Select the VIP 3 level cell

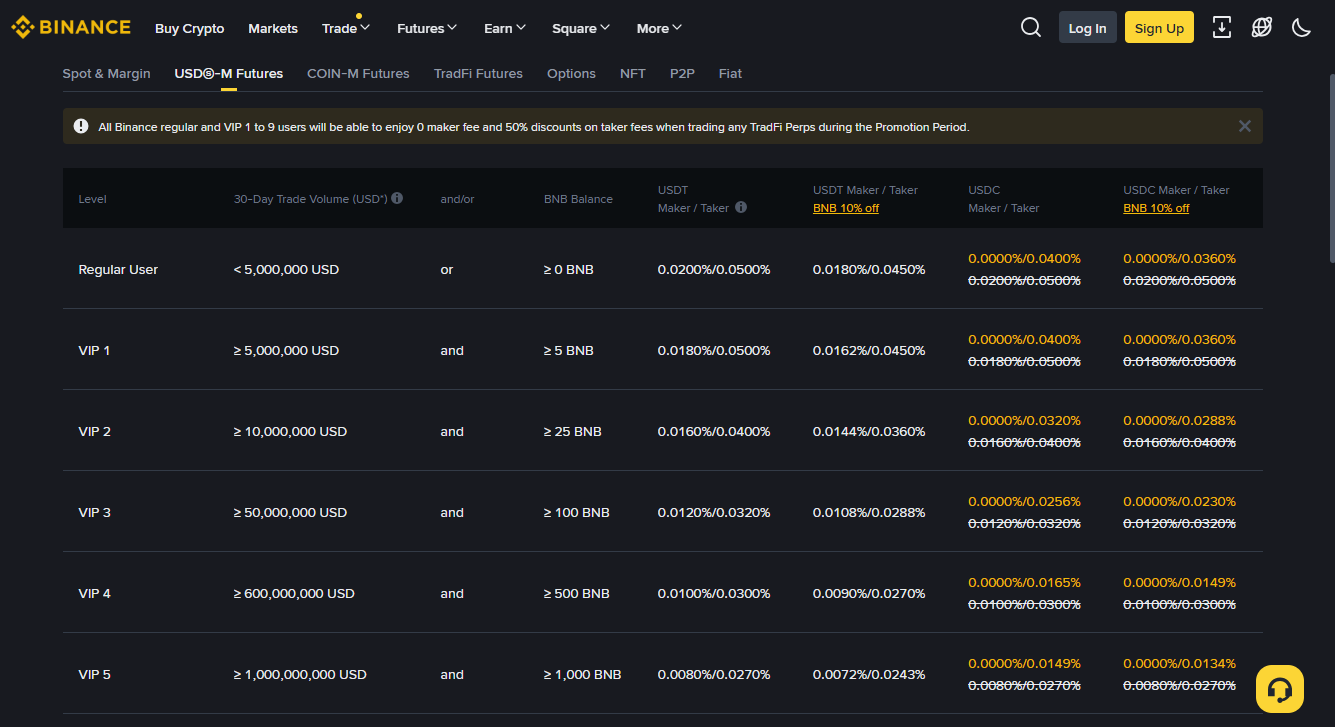coord(95,512)
